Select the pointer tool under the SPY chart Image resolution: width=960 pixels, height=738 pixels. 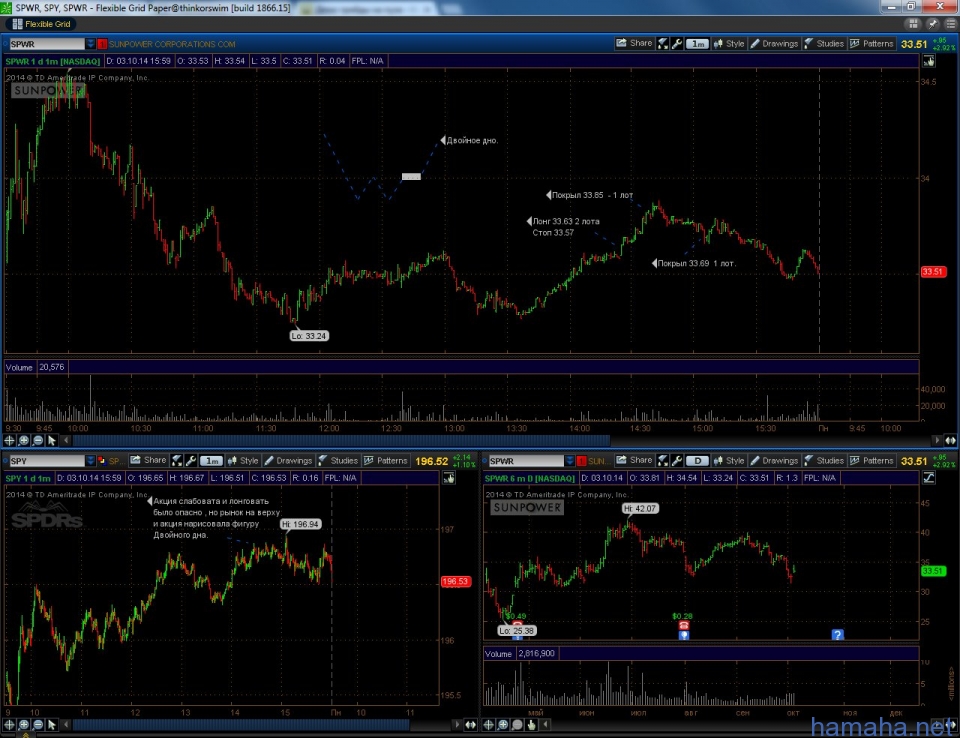51,725
